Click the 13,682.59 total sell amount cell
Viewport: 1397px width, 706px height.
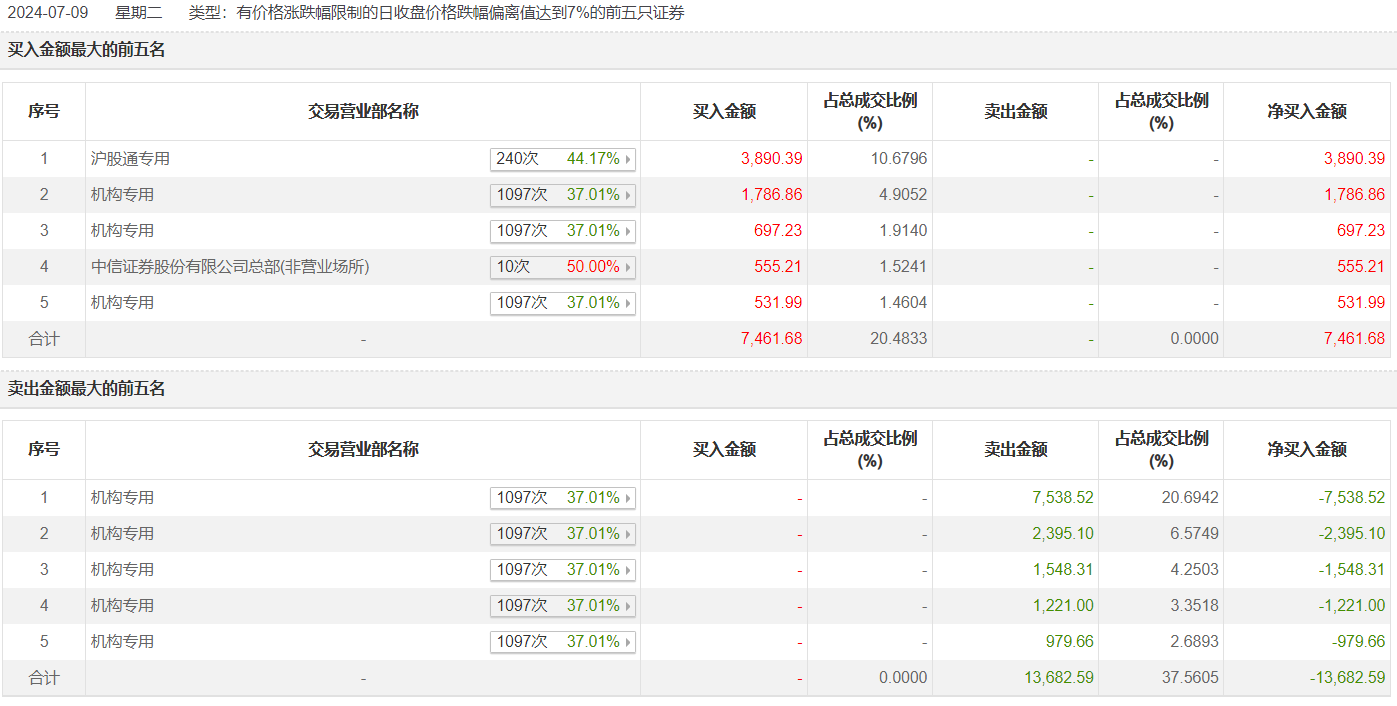point(1059,678)
